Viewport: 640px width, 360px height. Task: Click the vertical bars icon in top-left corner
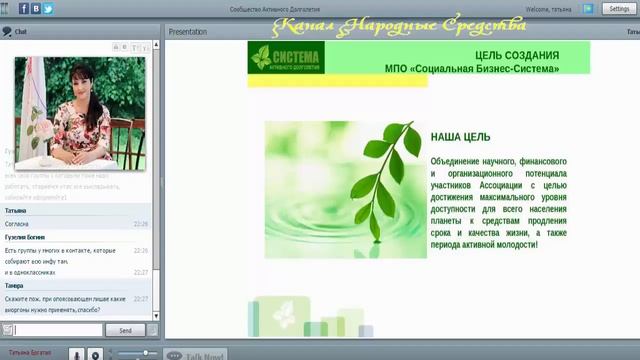4,9
